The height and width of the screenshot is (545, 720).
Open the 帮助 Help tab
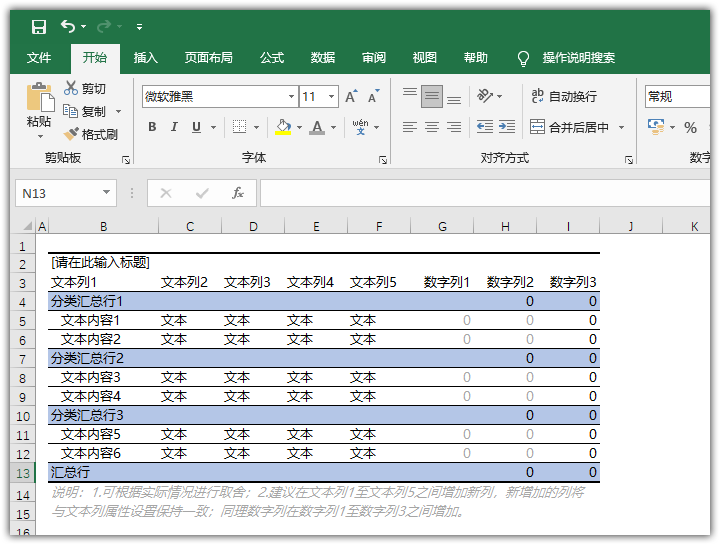(475, 58)
